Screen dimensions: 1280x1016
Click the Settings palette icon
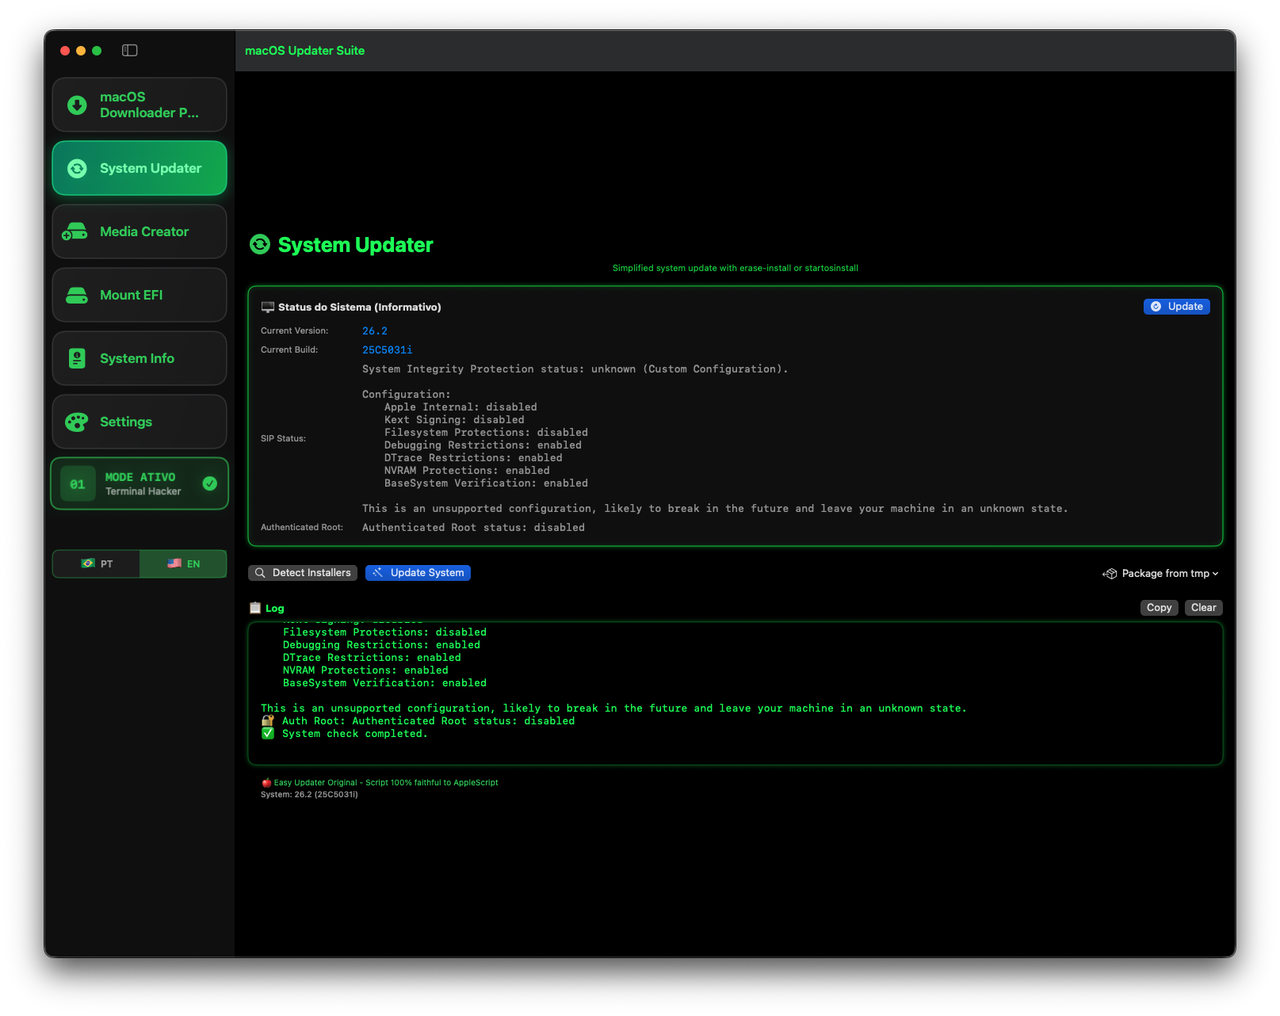(77, 422)
